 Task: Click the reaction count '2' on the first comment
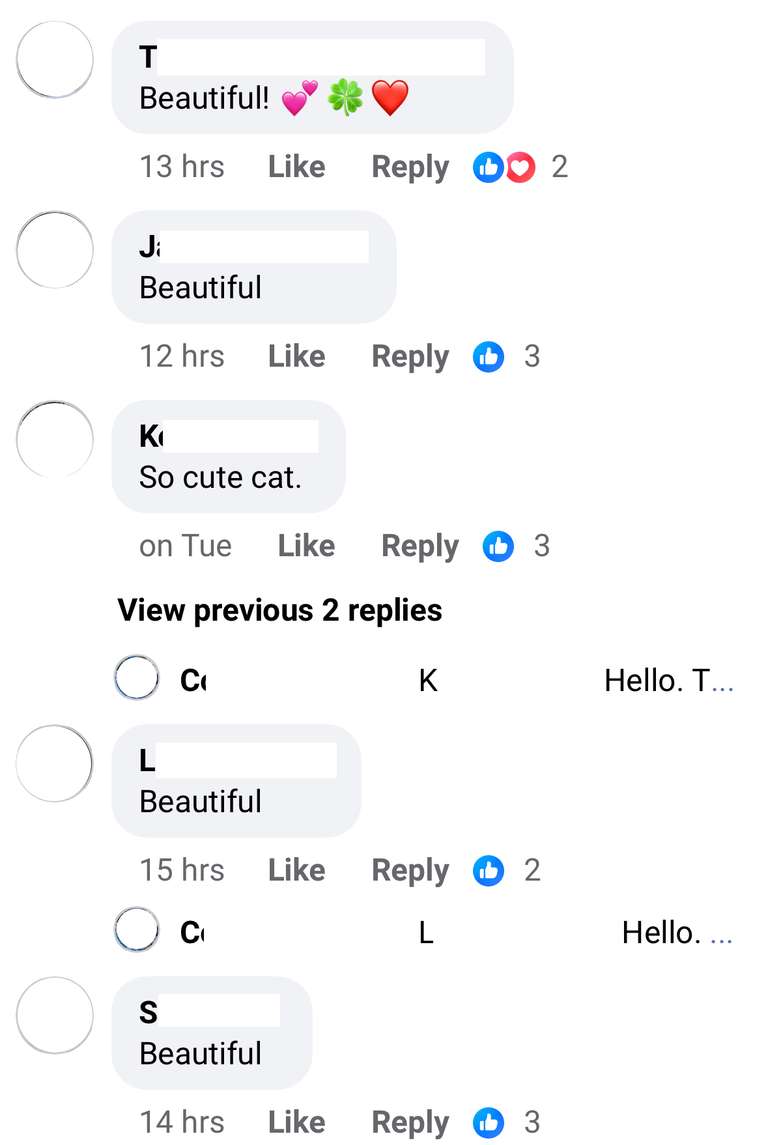pos(559,167)
